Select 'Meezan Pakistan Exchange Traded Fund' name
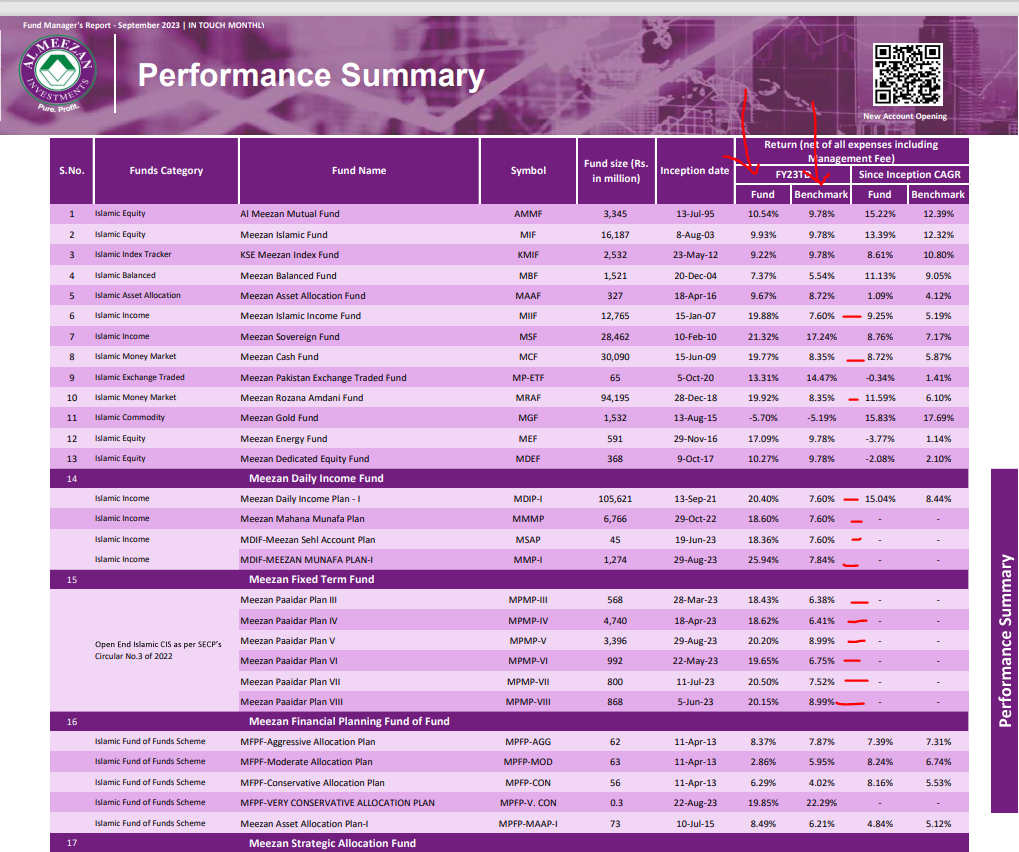Screen dimensions: 1019x852 tap(324, 378)
